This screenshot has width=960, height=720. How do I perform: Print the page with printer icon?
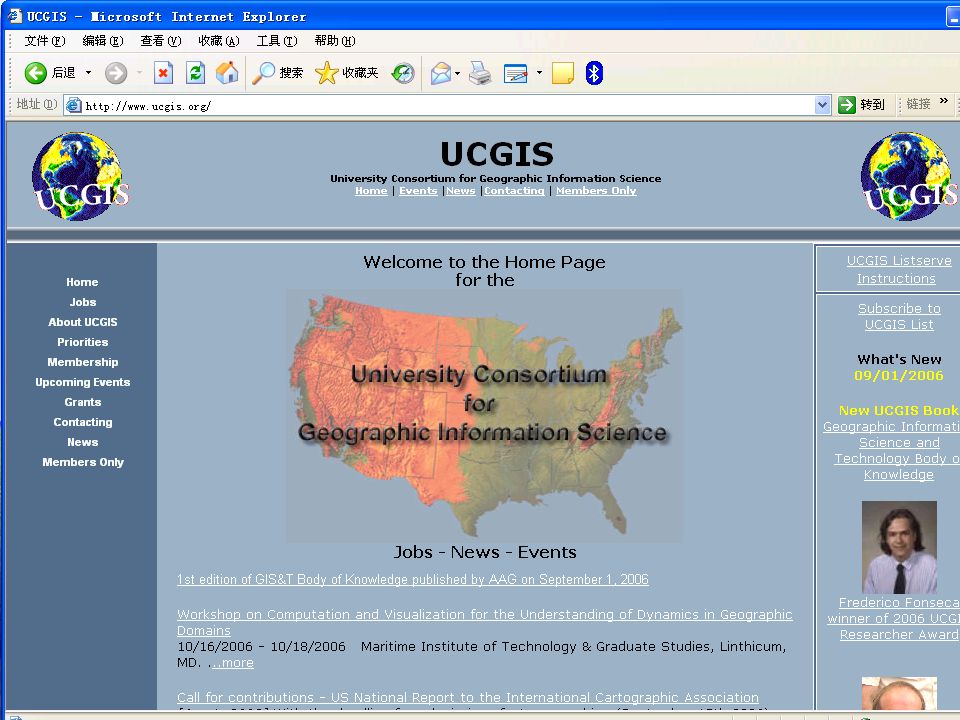[x=480, y=73]
